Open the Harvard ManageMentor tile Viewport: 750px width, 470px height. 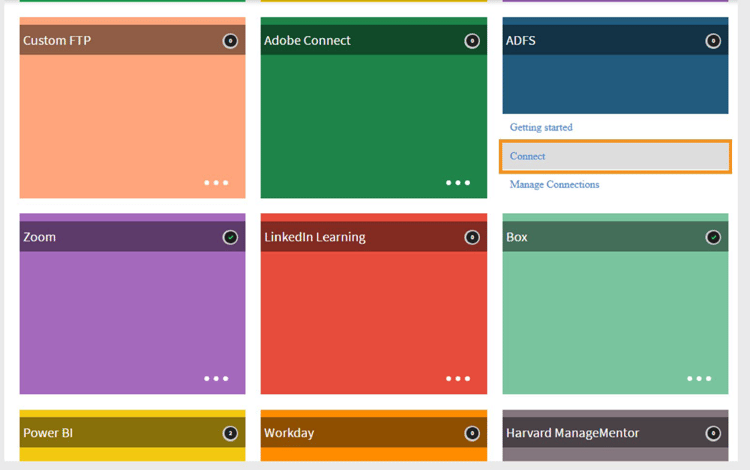pos(615,435)
